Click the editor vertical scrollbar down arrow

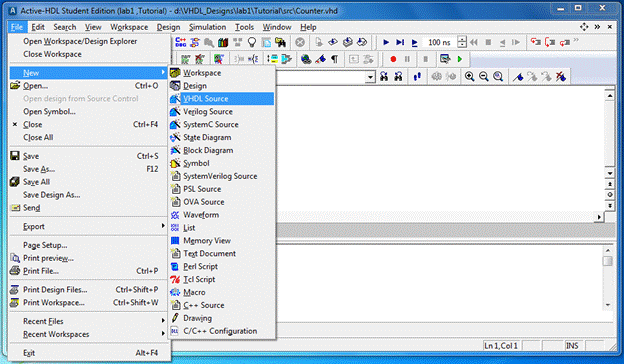pos(610,173)
